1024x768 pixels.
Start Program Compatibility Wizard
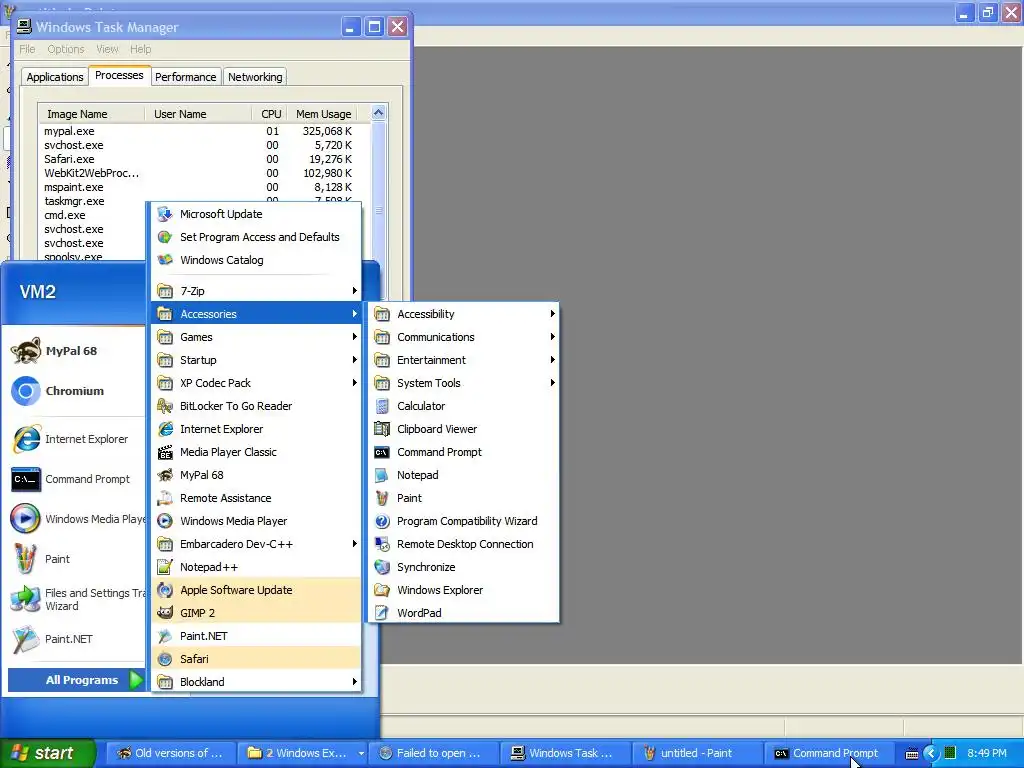[x=464, y=521]
